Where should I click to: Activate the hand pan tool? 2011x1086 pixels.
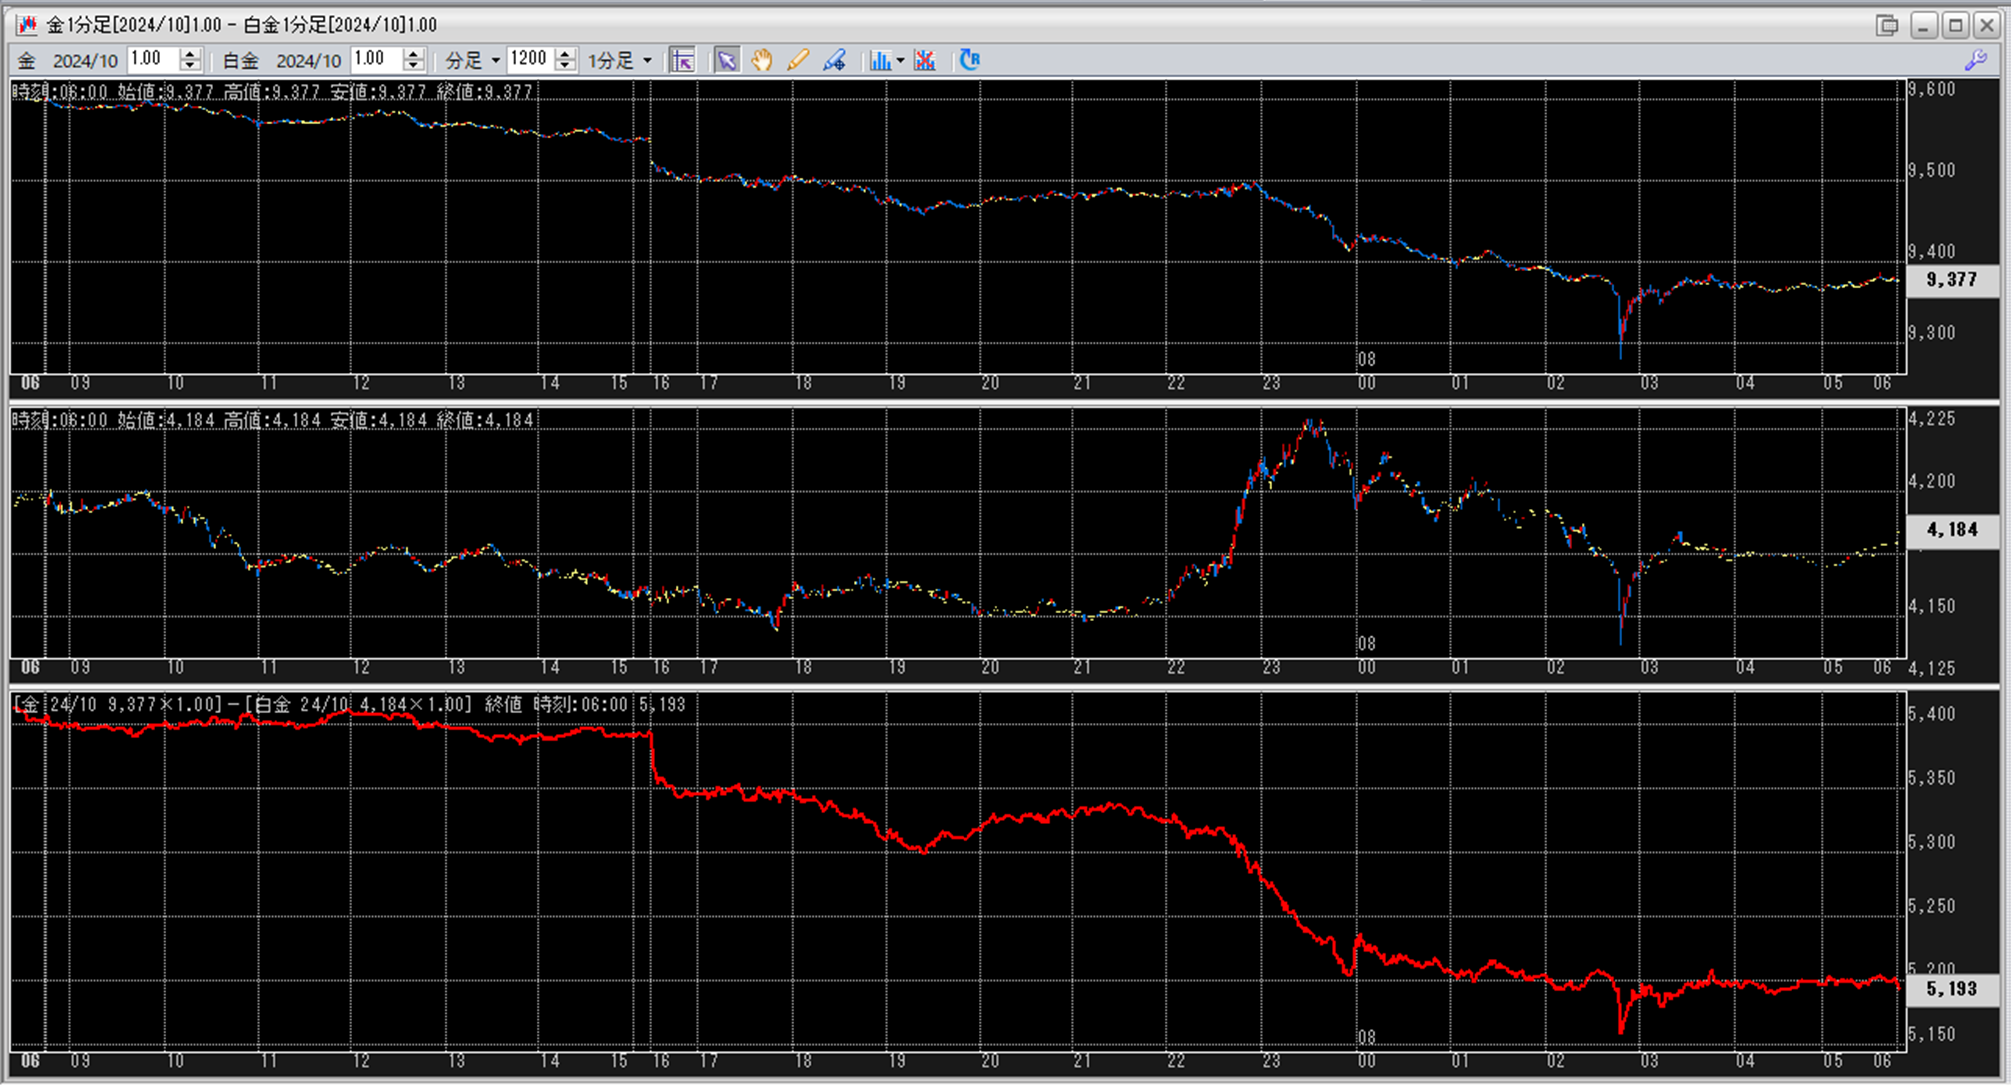point(761,60)
